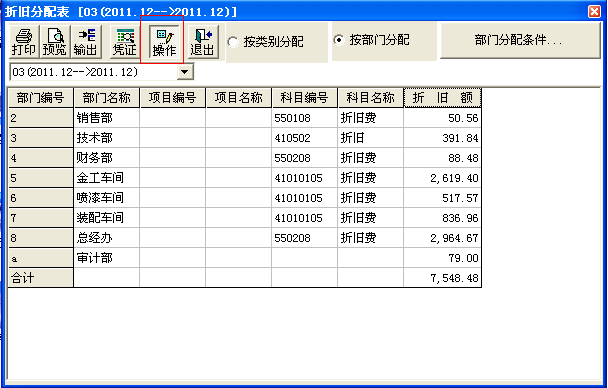
Task: Click depreciation amount 2,619.40
Action: (442, 178)
